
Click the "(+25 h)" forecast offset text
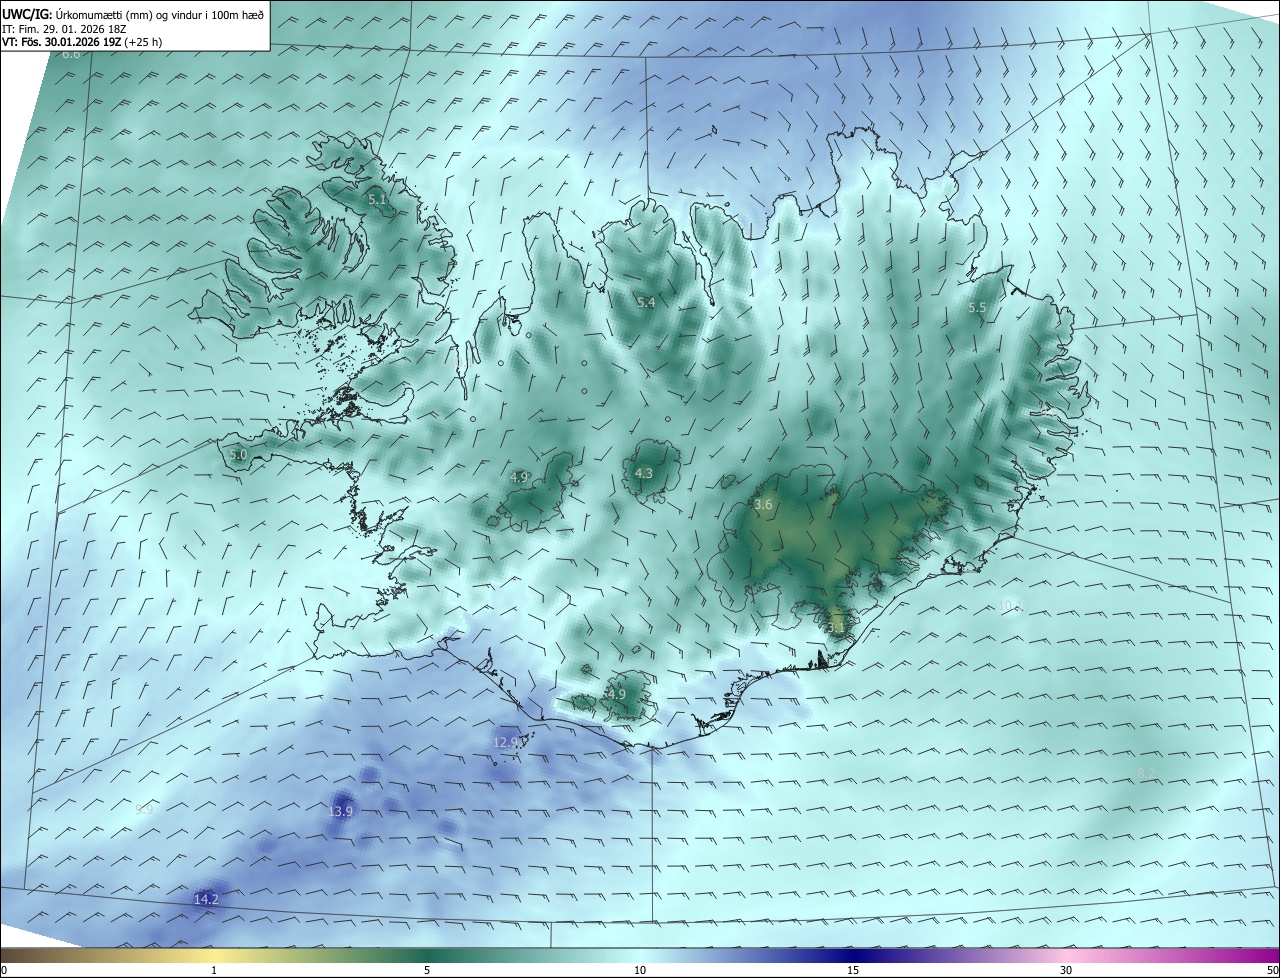point(145,42)
